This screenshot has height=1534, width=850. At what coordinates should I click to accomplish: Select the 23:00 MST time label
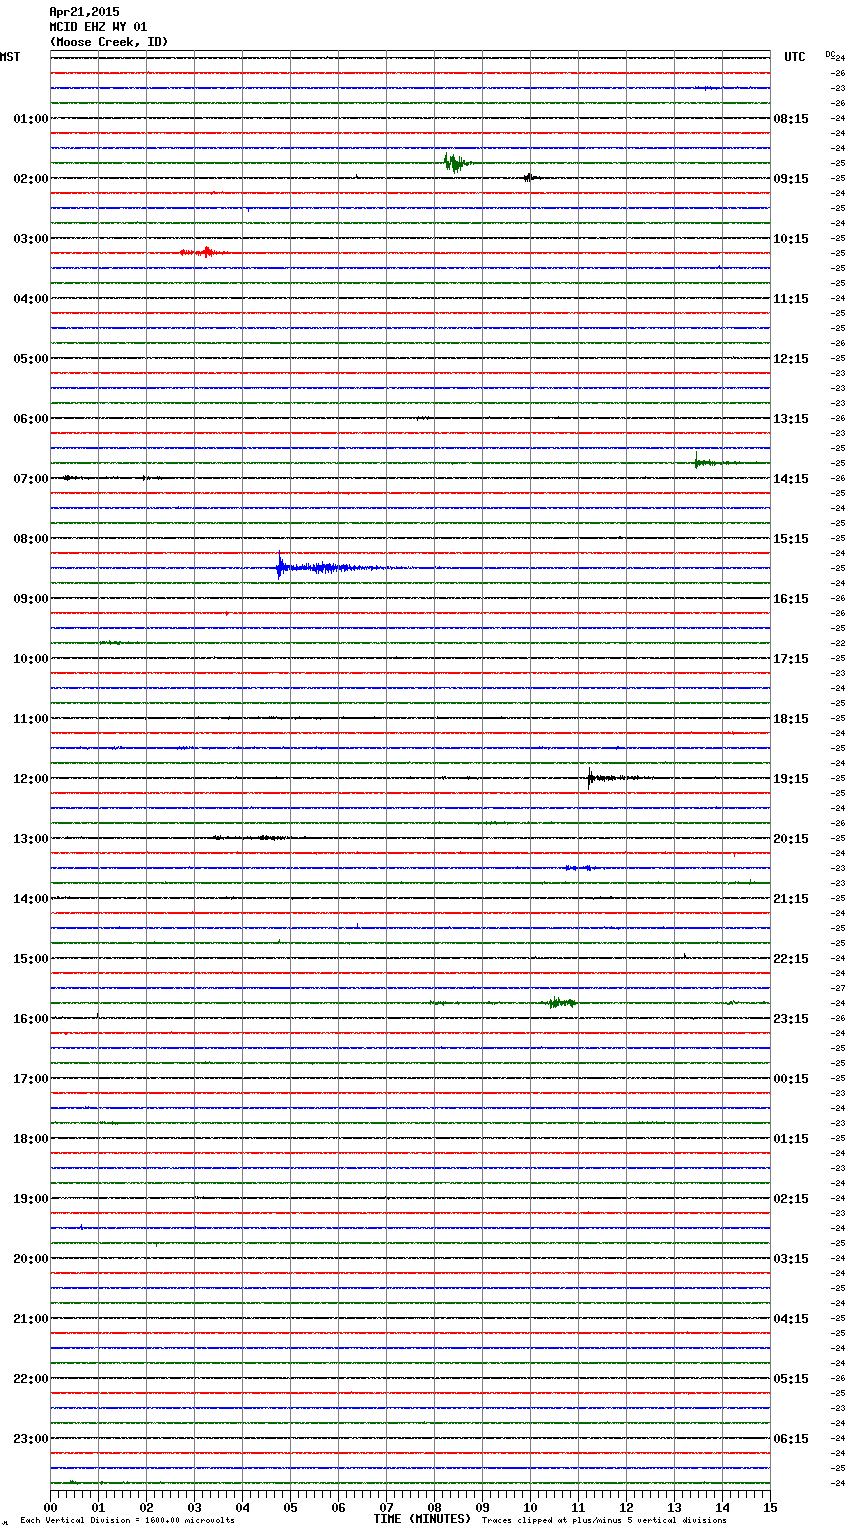point(30,1439)
